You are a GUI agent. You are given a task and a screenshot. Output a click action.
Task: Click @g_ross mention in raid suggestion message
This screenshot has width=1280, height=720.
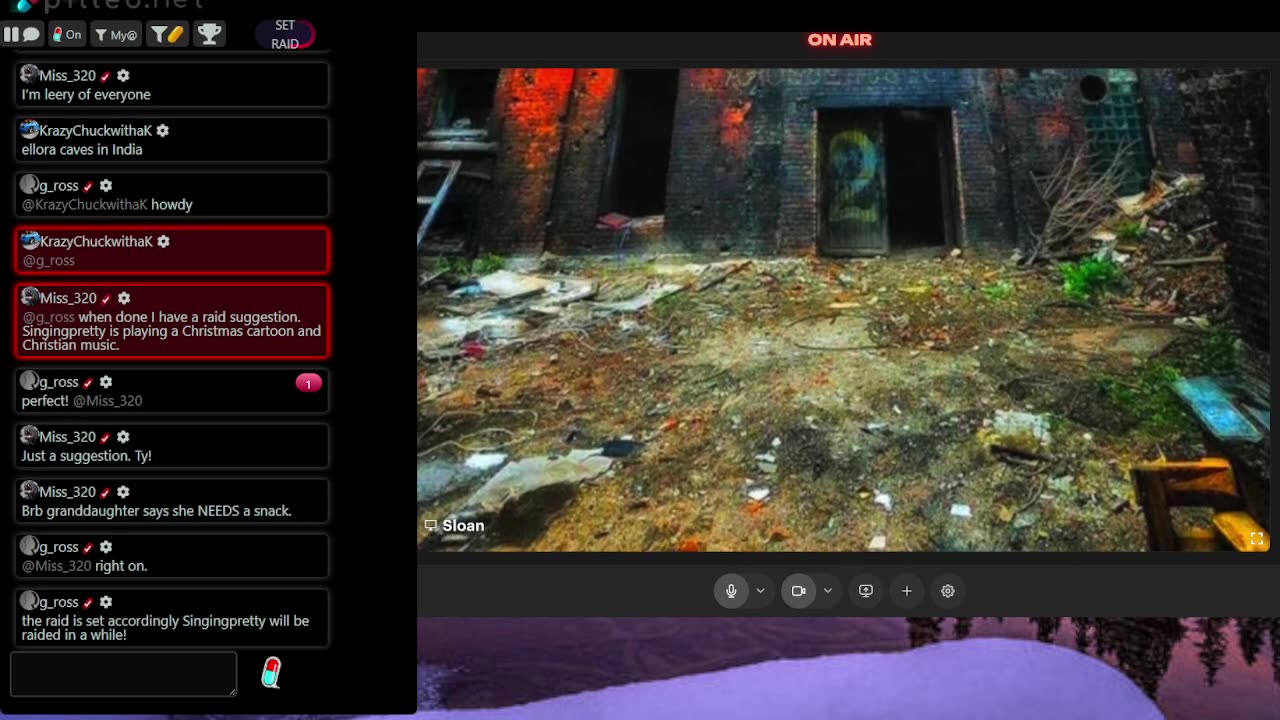tap(48, 317)
